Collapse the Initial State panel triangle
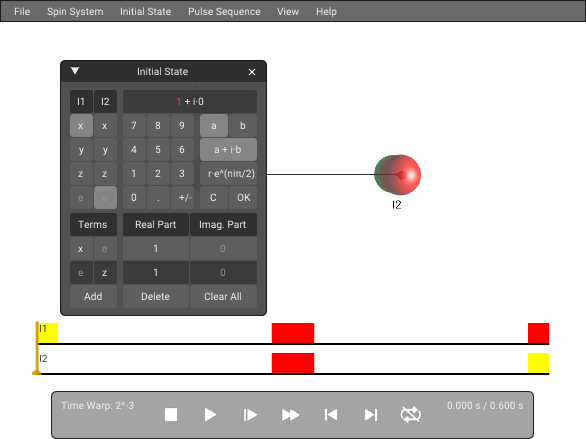The height and width of the screenshot is (439, 586). pyautogui.click(x=75, y=71)
